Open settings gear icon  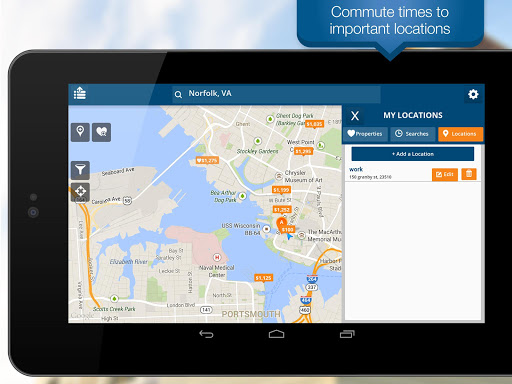coord(473,94)
